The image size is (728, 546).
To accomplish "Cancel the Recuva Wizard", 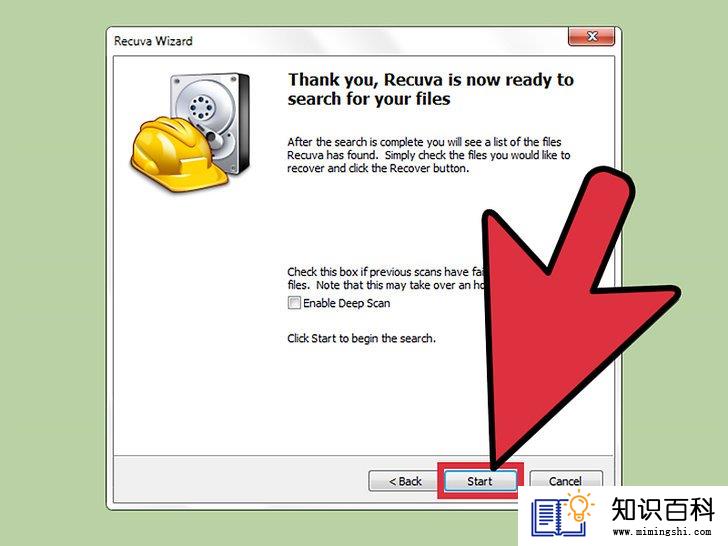I will pyautogui.click(x=566, y=480).
